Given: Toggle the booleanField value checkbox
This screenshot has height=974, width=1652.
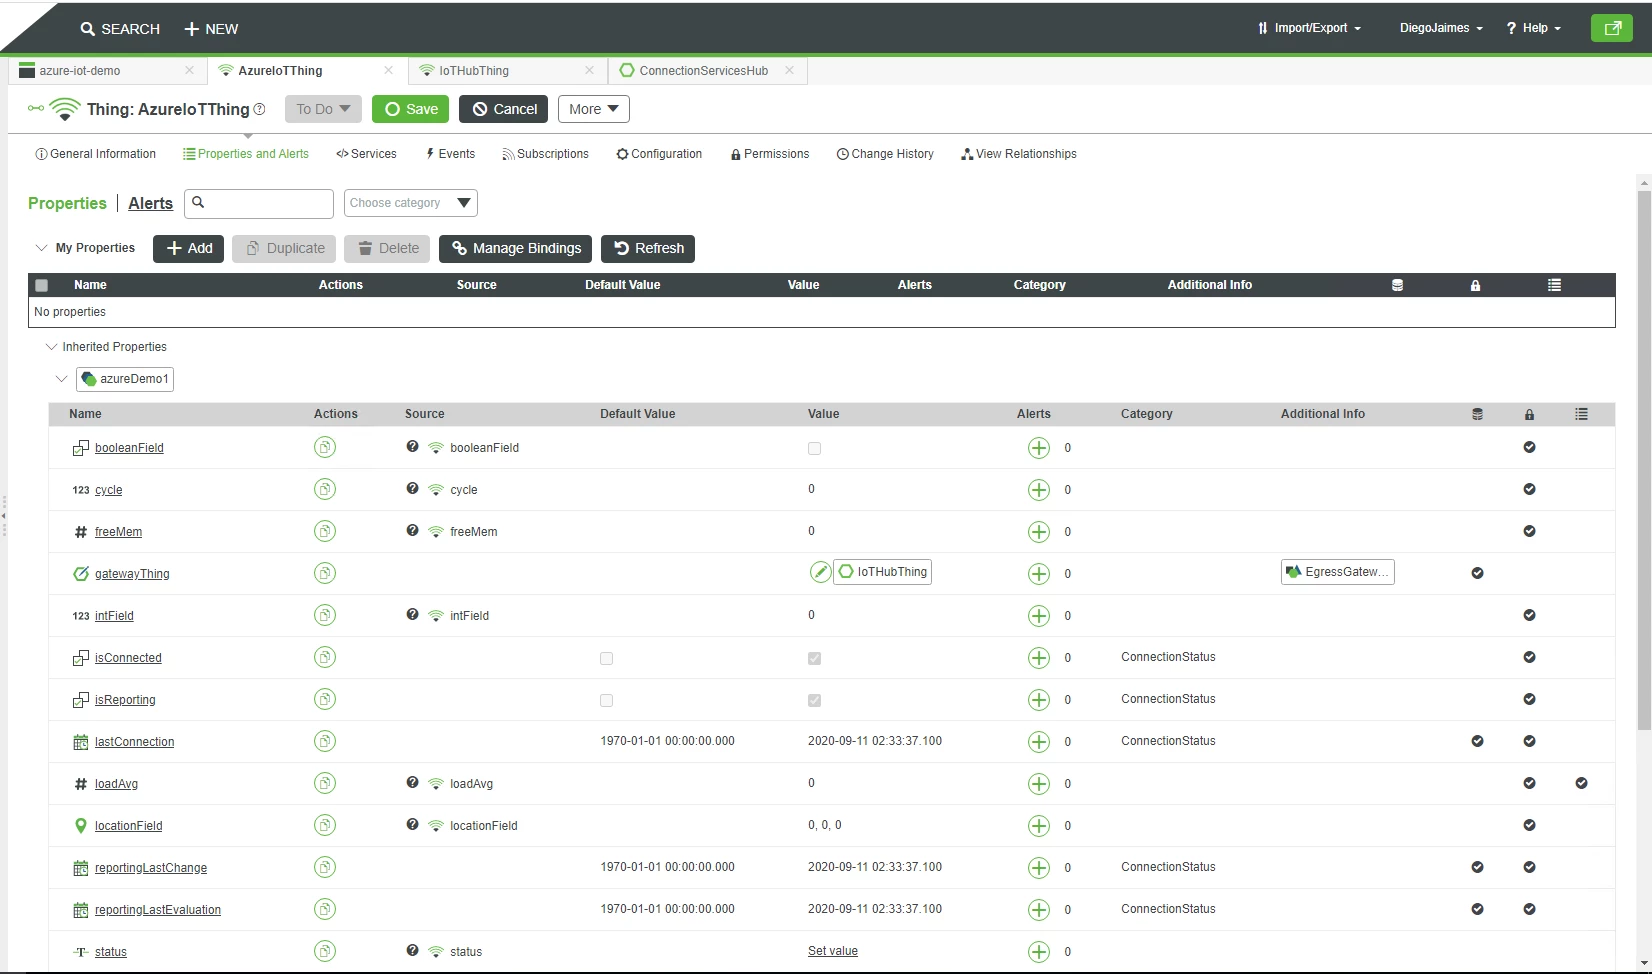Looking at the screenshot, I should tap(814, 448).
